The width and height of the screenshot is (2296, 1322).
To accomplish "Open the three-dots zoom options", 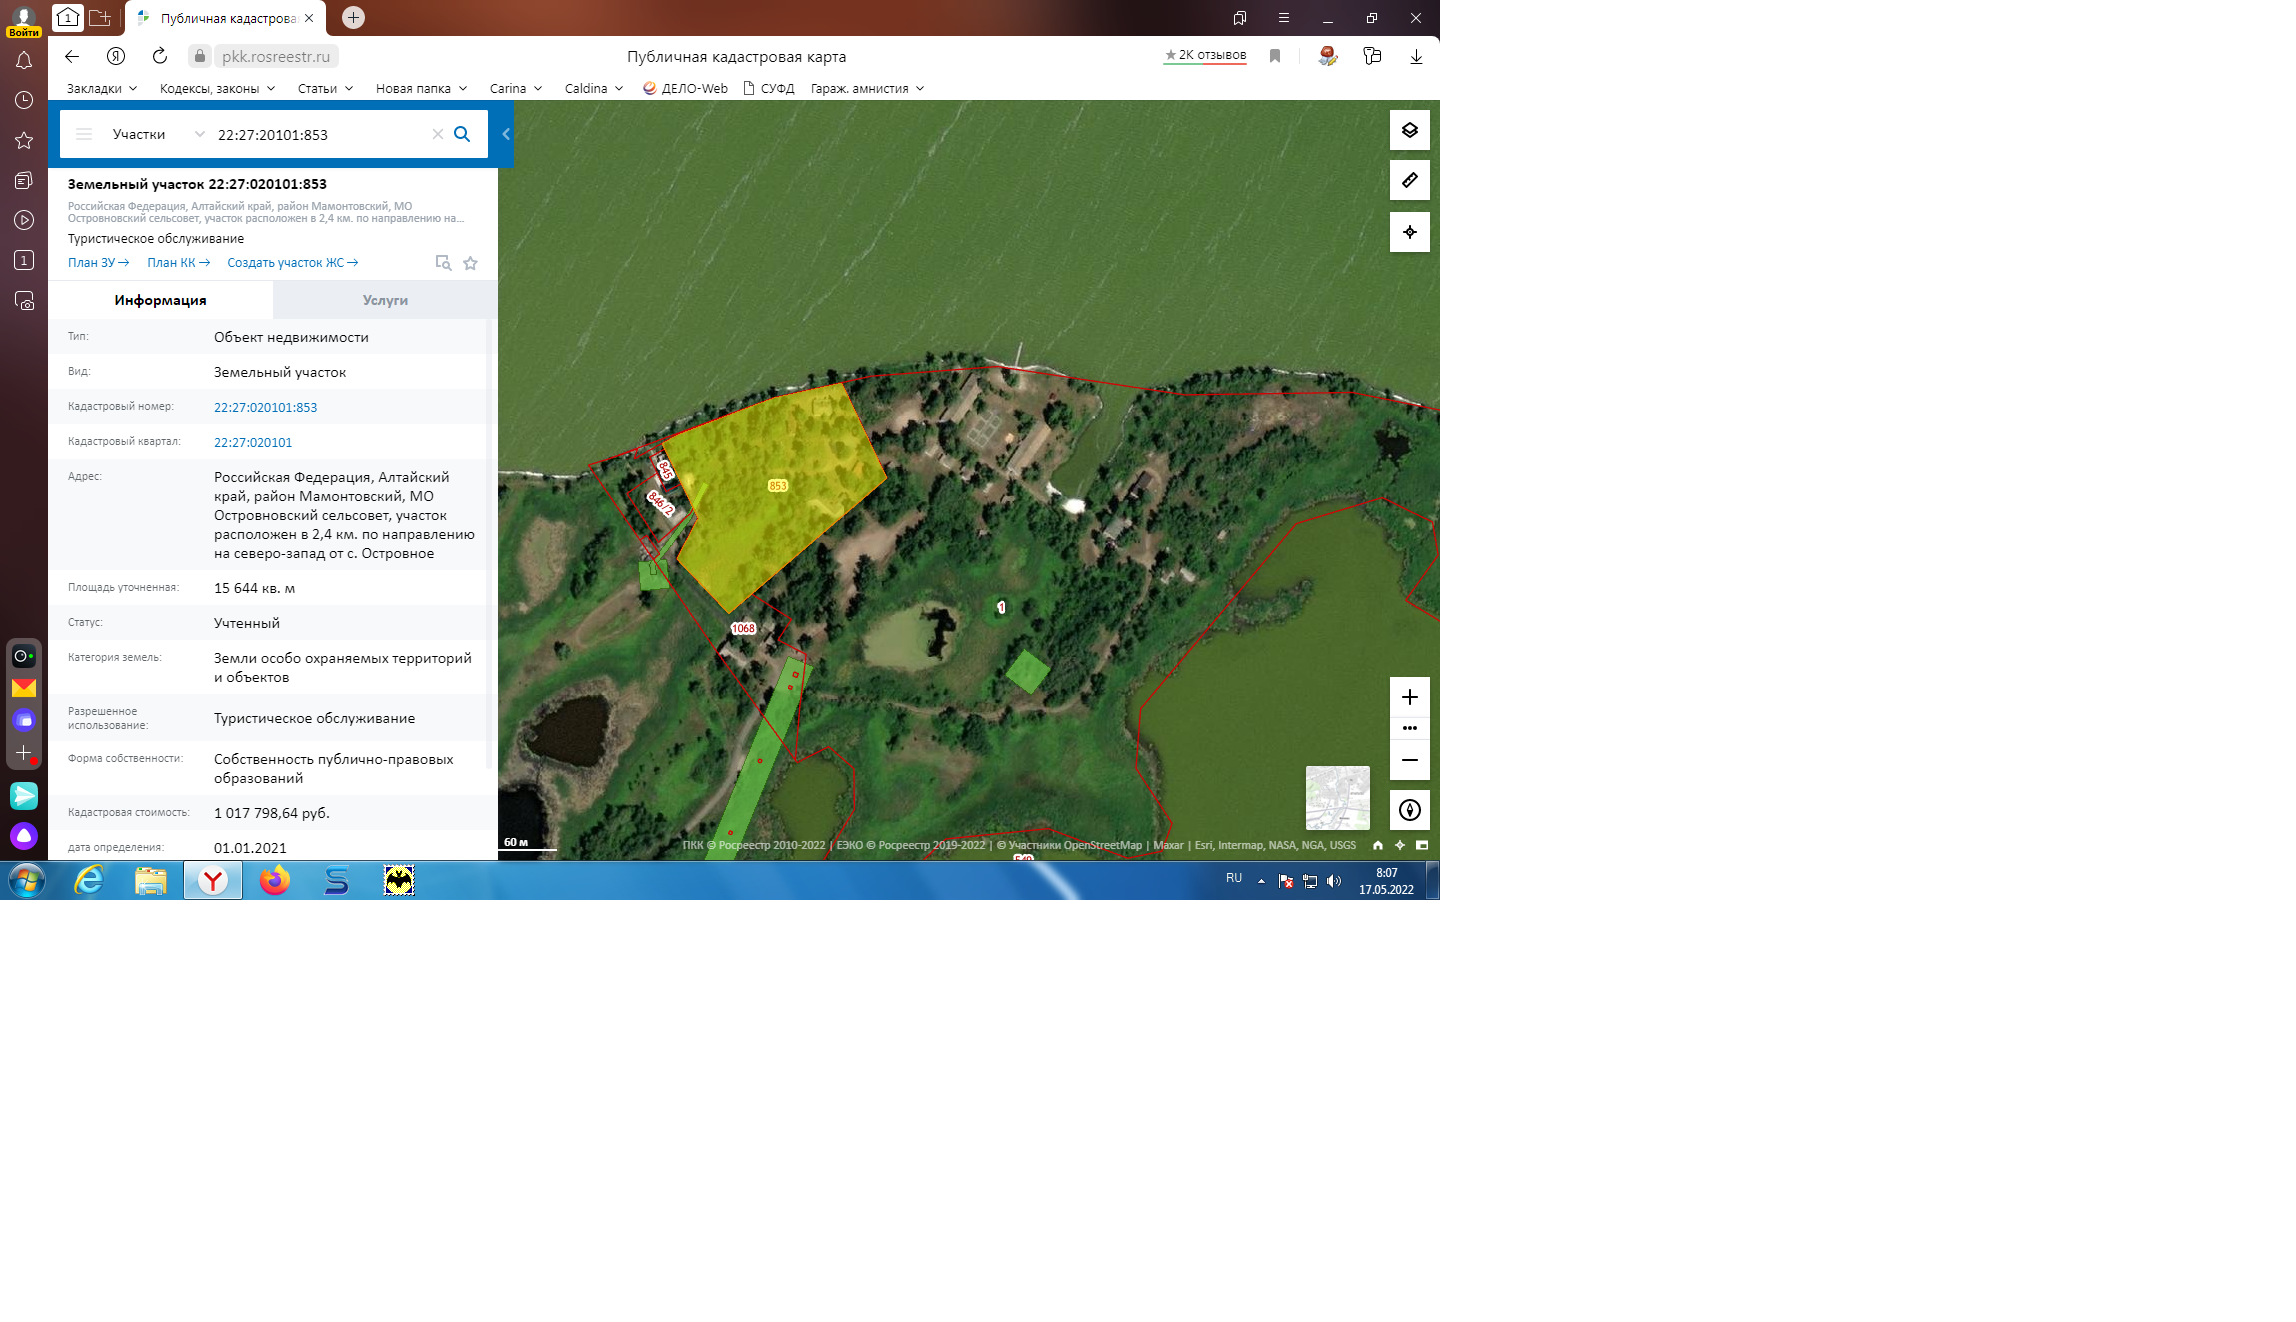I will [x=1409, y=728].
